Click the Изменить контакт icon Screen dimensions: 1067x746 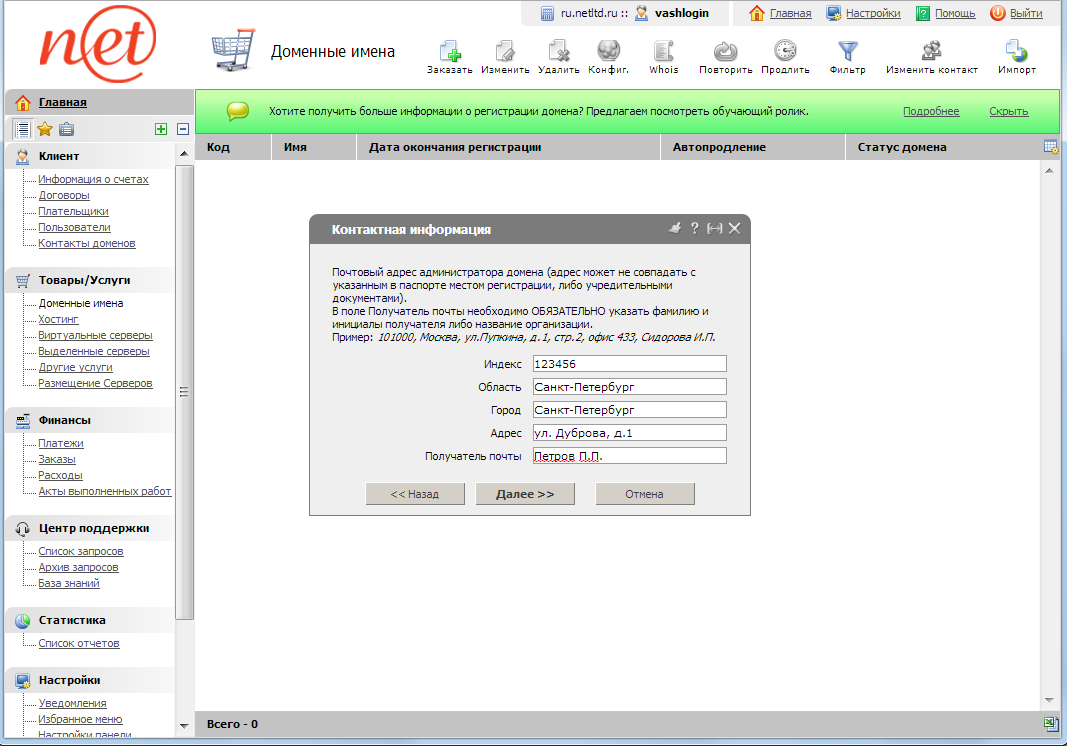point(931,51)
